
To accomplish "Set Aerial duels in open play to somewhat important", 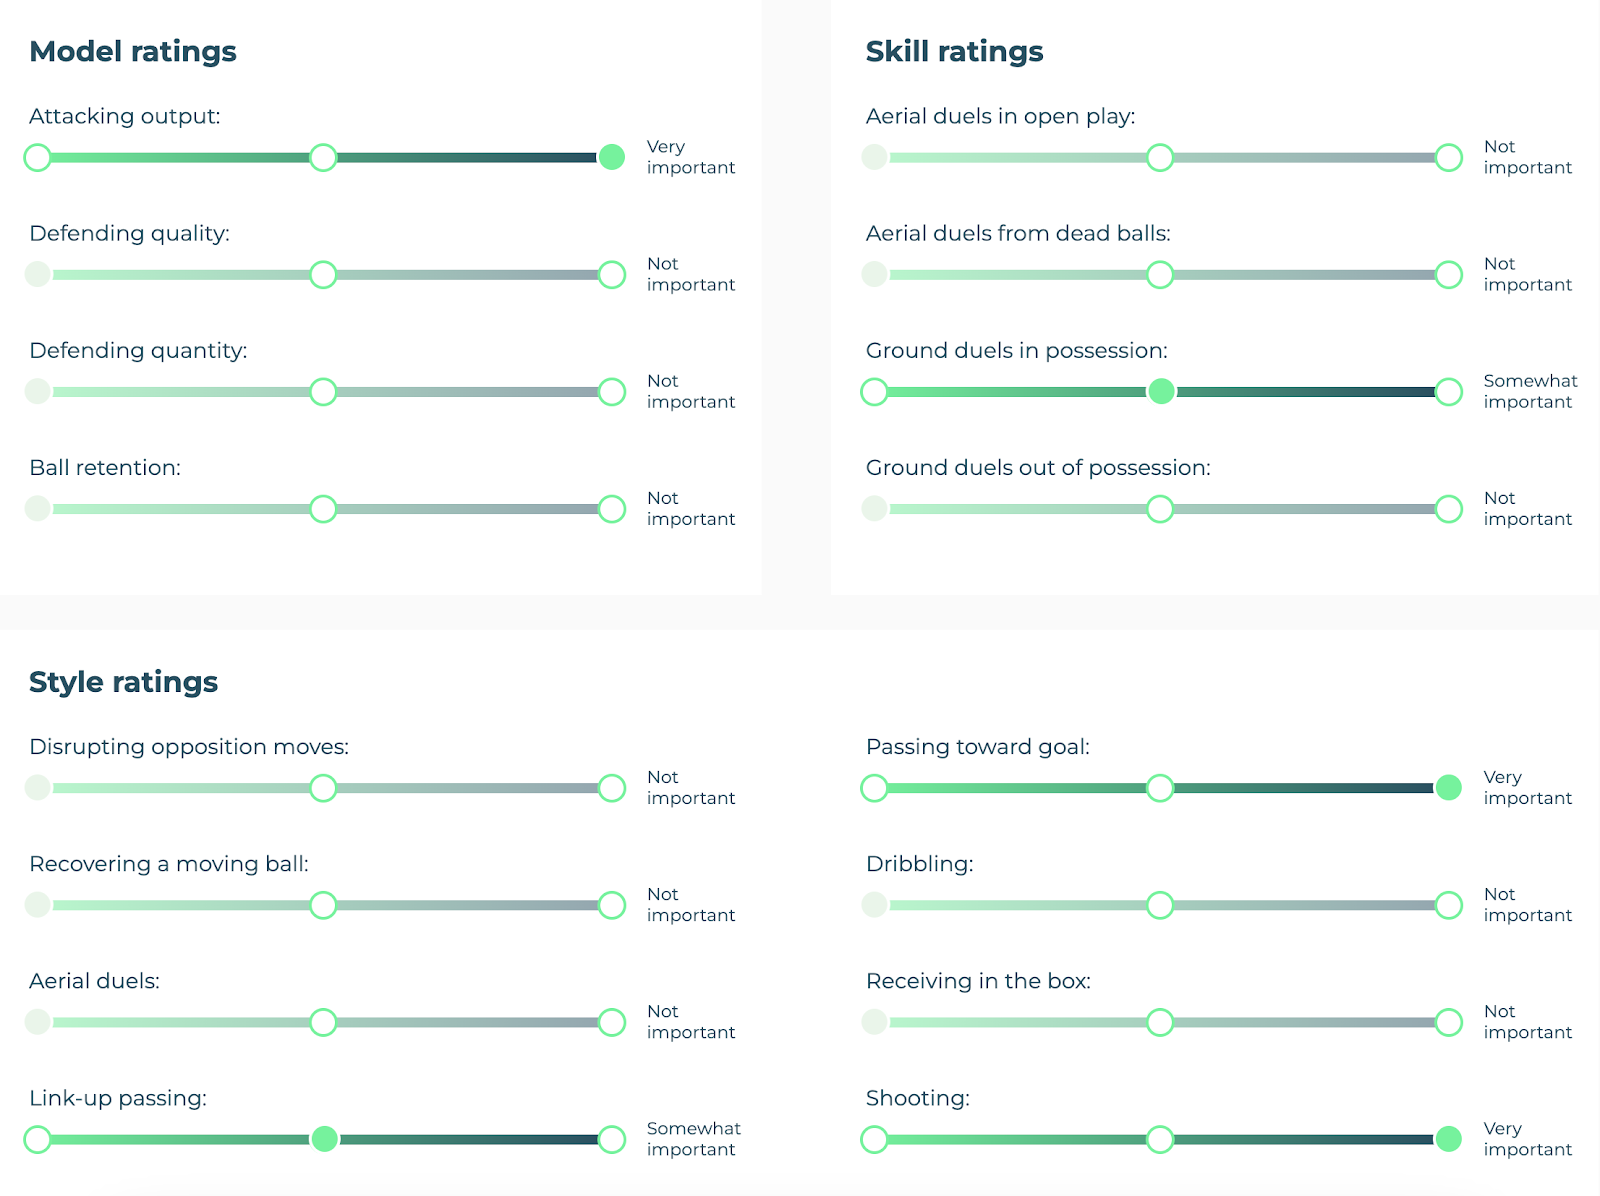I will 1160,157.
